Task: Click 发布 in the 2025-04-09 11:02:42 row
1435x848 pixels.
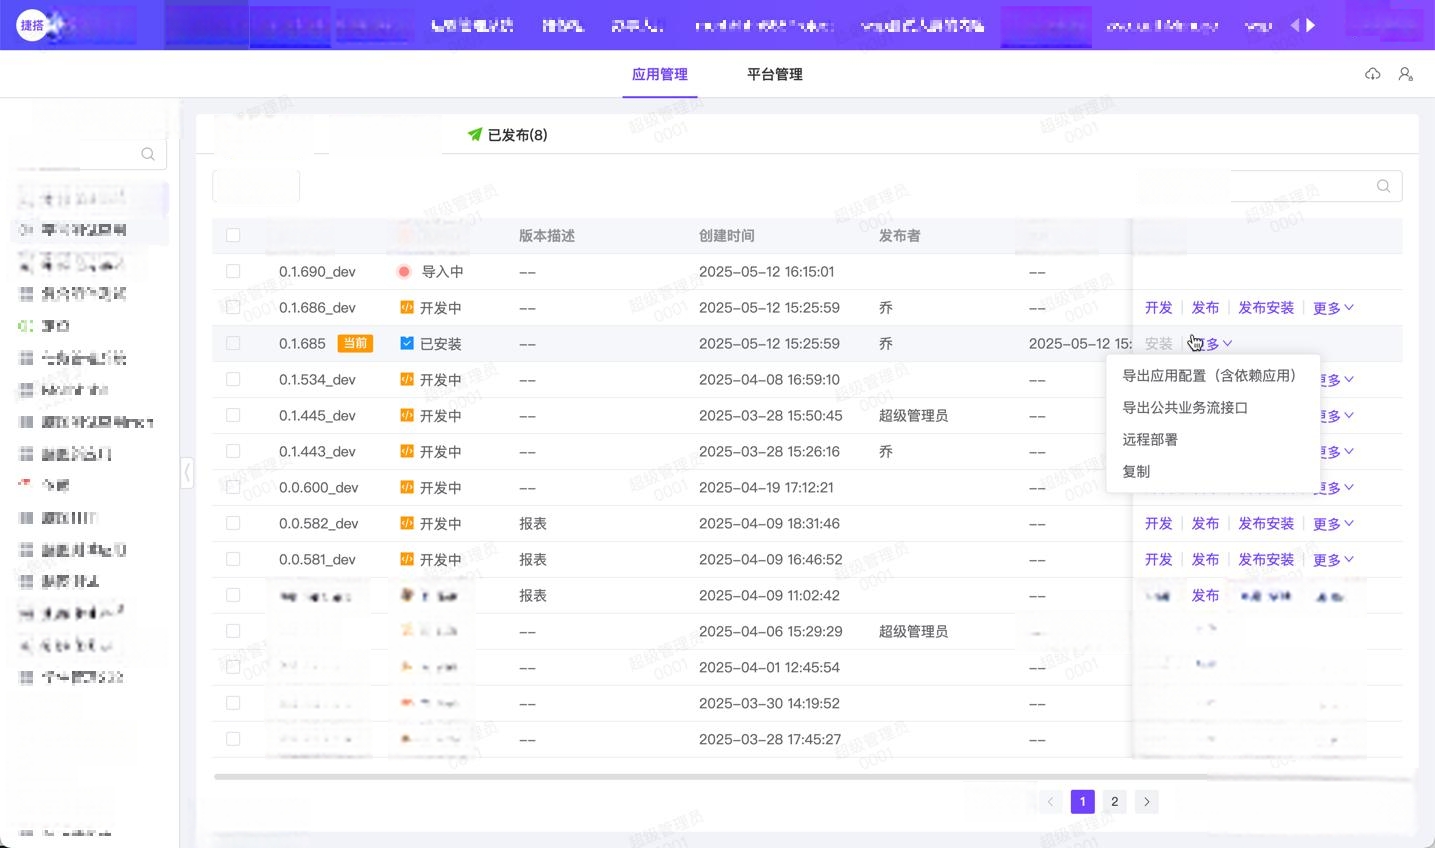Action: [x=1206, y=596]
